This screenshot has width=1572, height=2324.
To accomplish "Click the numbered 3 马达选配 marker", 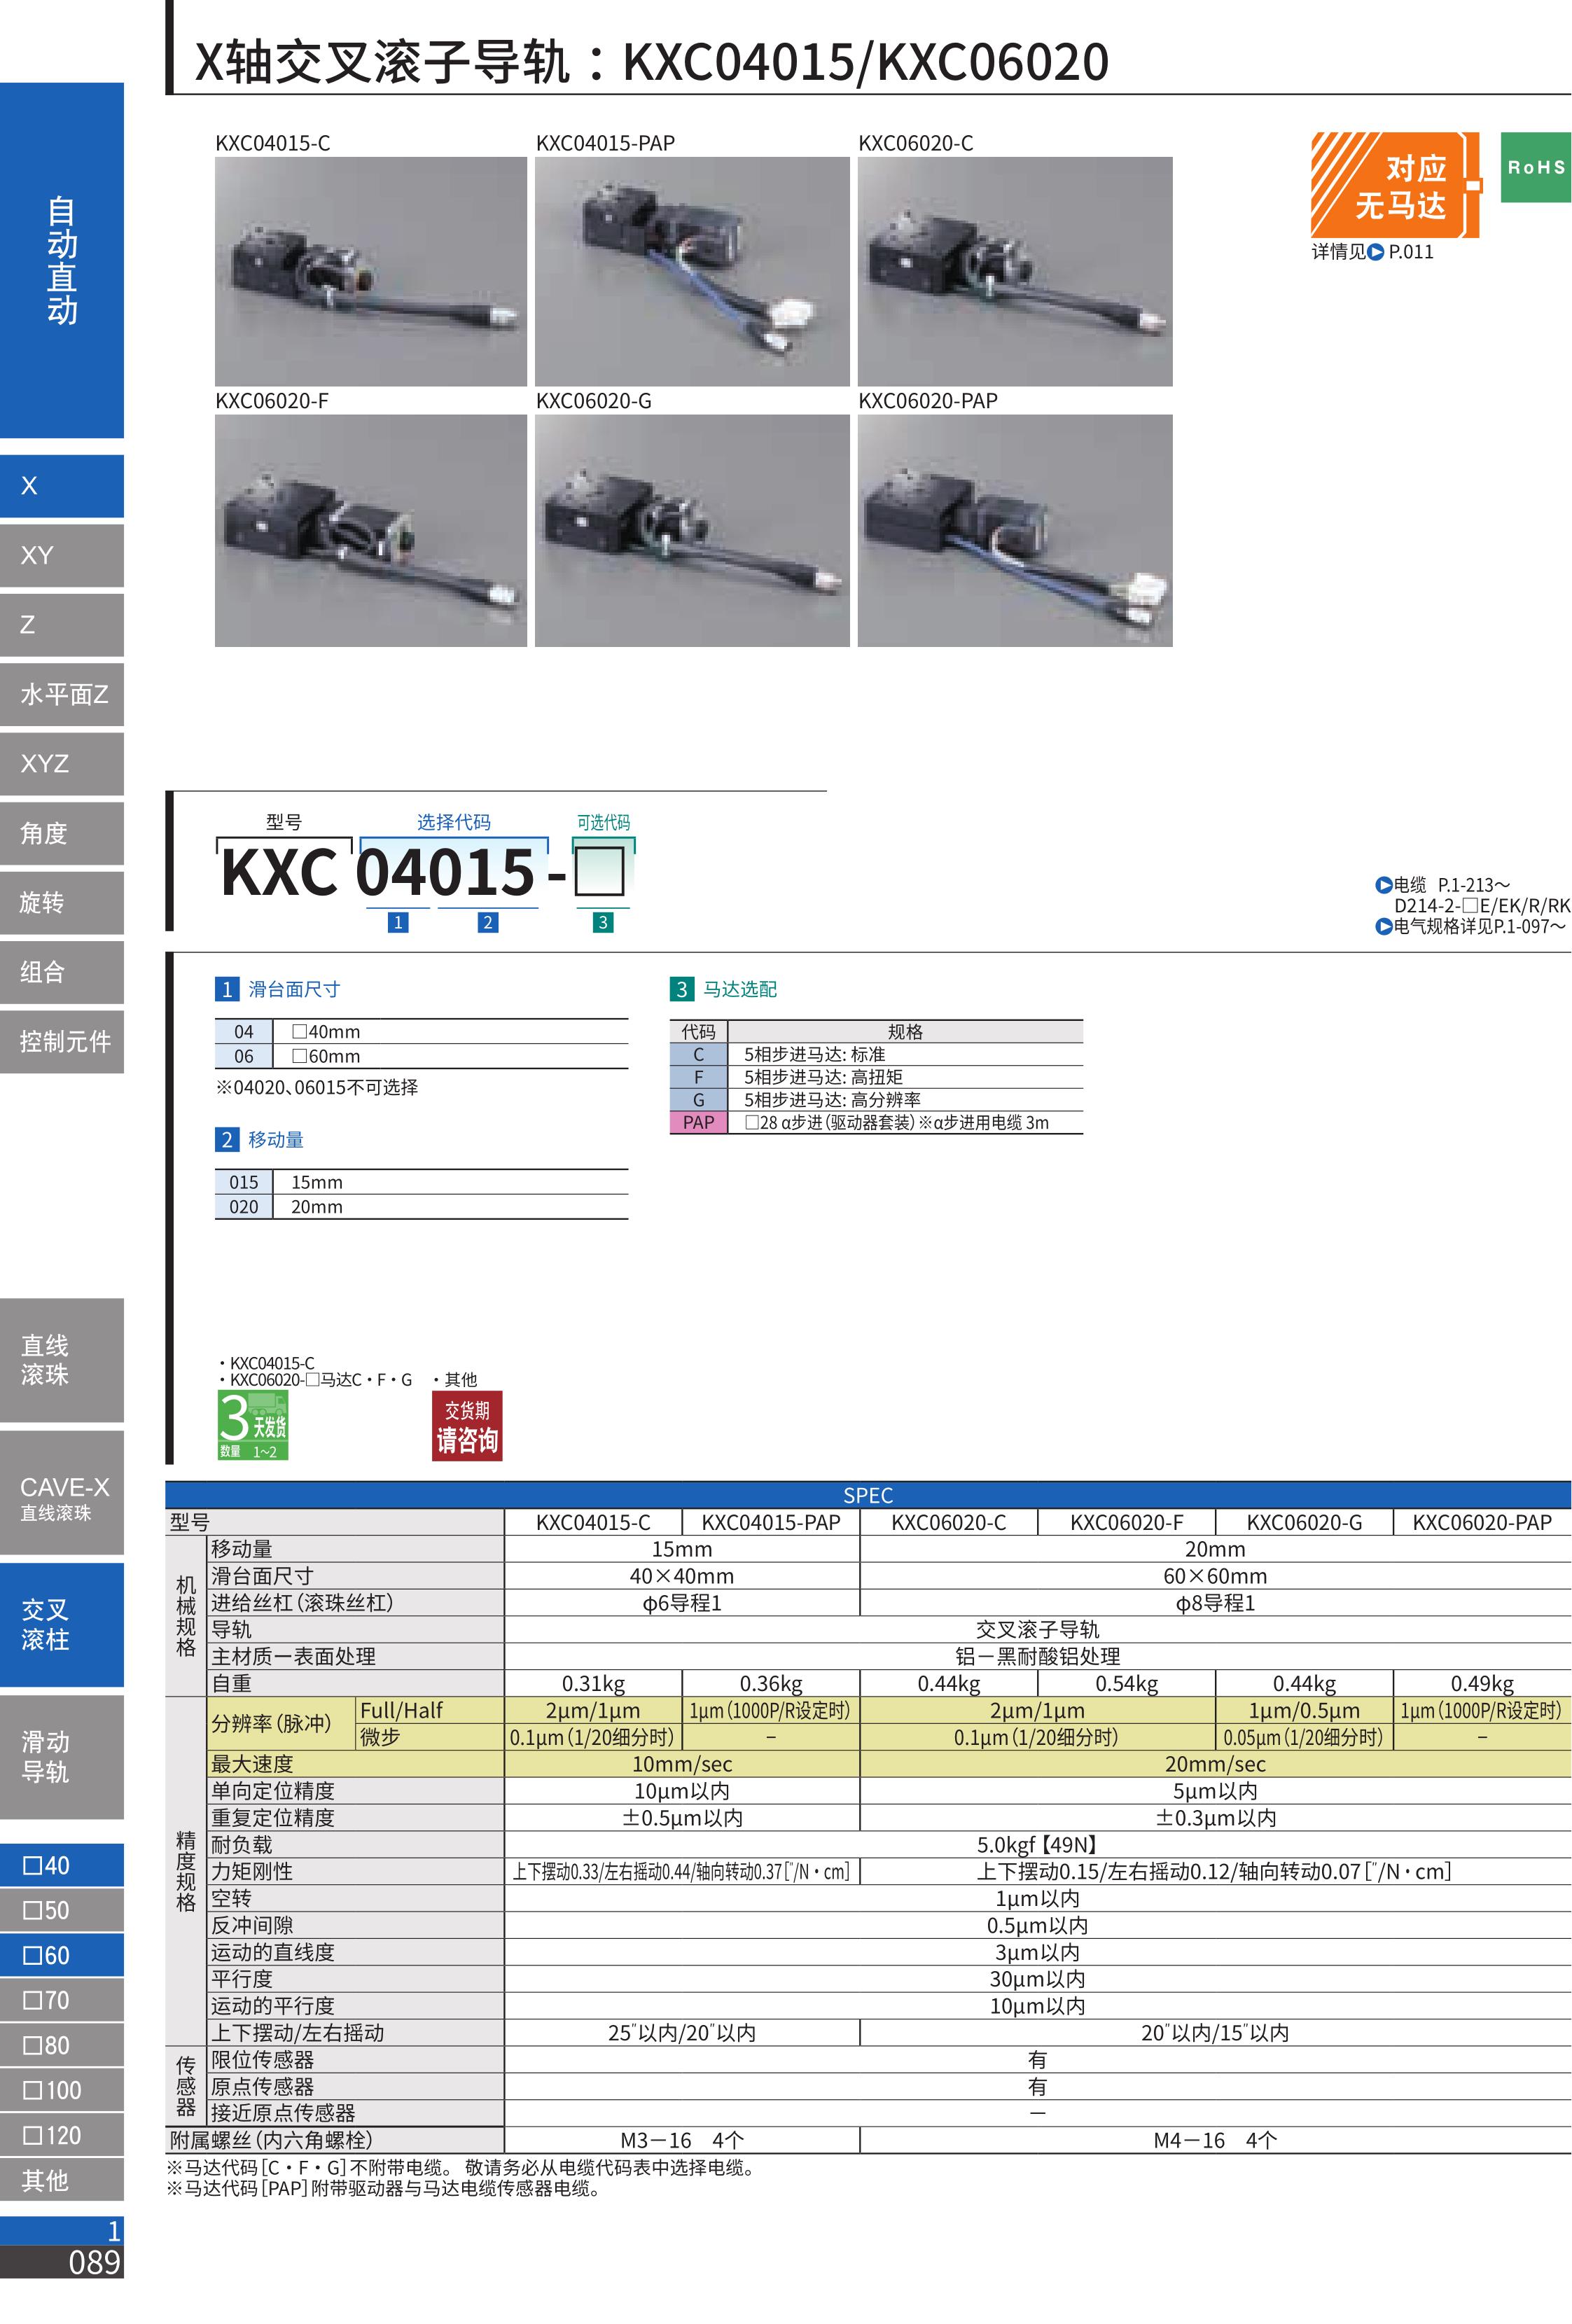I will tap(681, 989).
